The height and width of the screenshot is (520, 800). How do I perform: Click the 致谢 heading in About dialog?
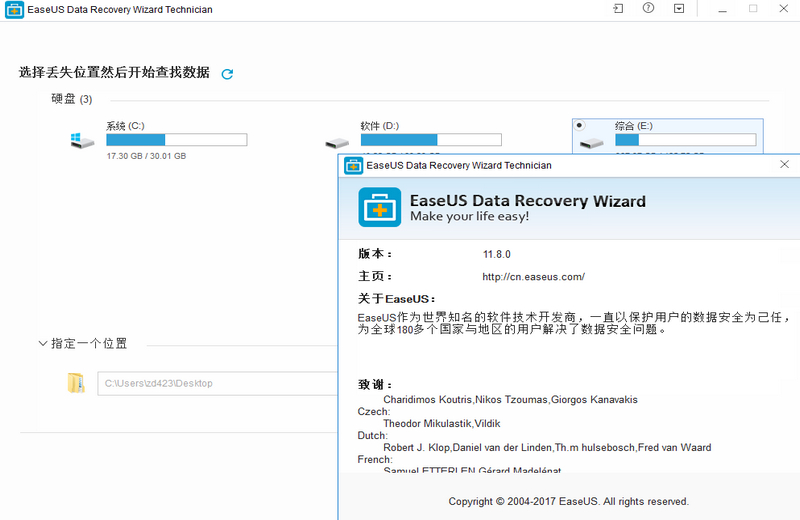[x=374, y=385]
